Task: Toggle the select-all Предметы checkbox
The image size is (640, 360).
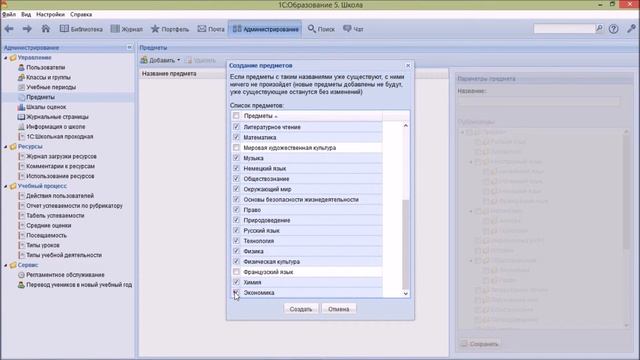Action: (236, 116)
